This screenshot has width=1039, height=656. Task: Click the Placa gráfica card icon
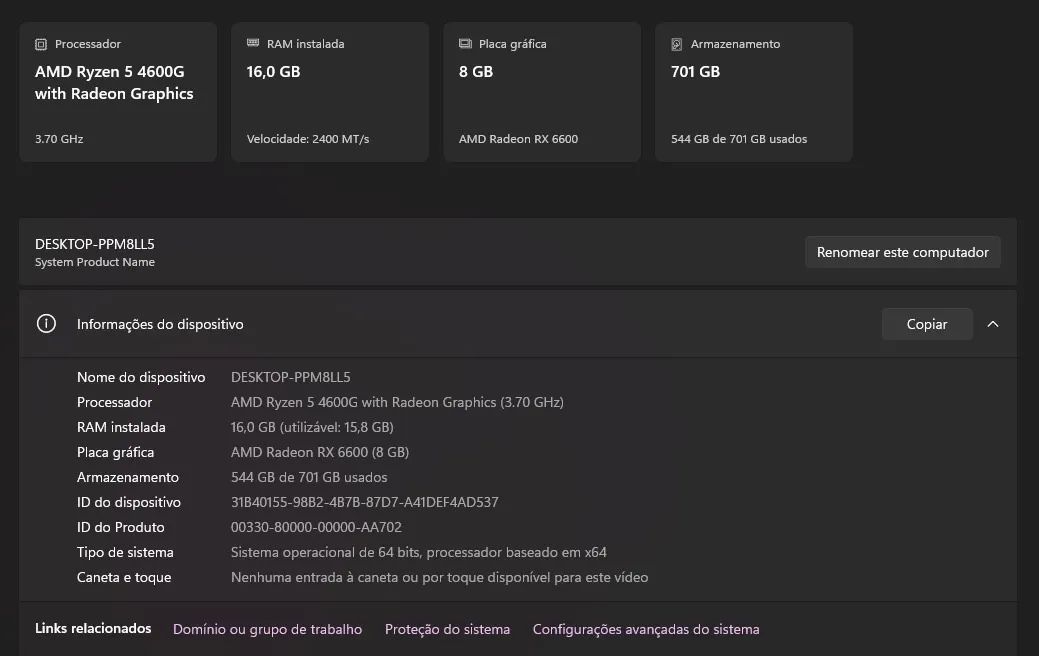pyautogui.click(x=465, y=44)
